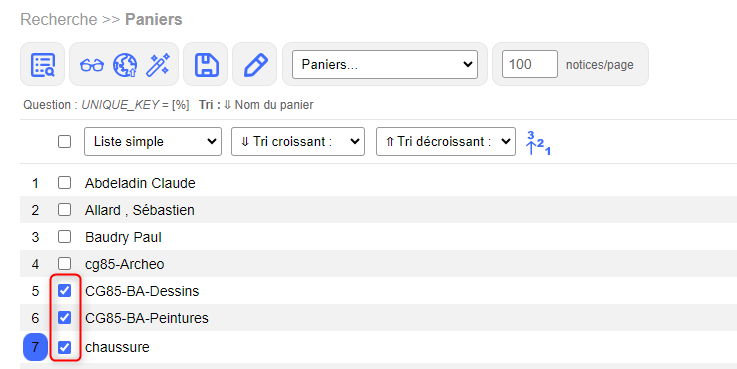Uncheck the chaussure row checkbox
This screenshot has width=737, height=369.
coord(64,347)
